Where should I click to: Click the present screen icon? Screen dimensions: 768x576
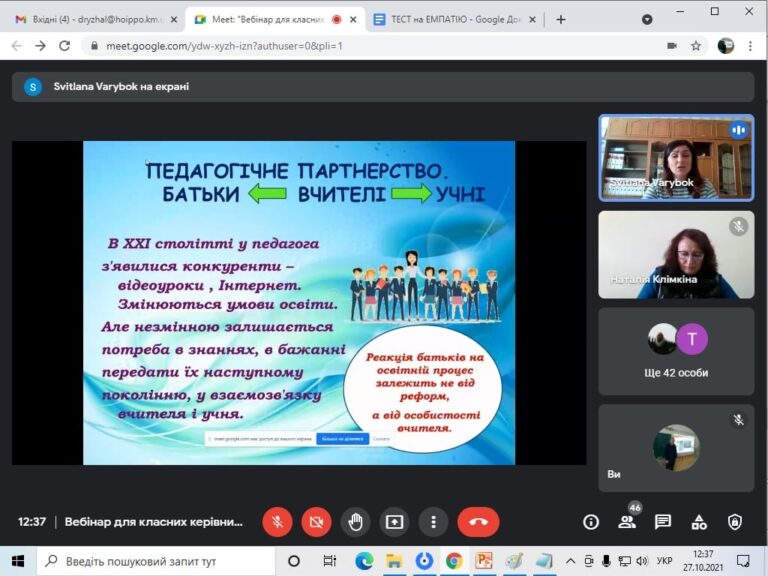(394, 522)
